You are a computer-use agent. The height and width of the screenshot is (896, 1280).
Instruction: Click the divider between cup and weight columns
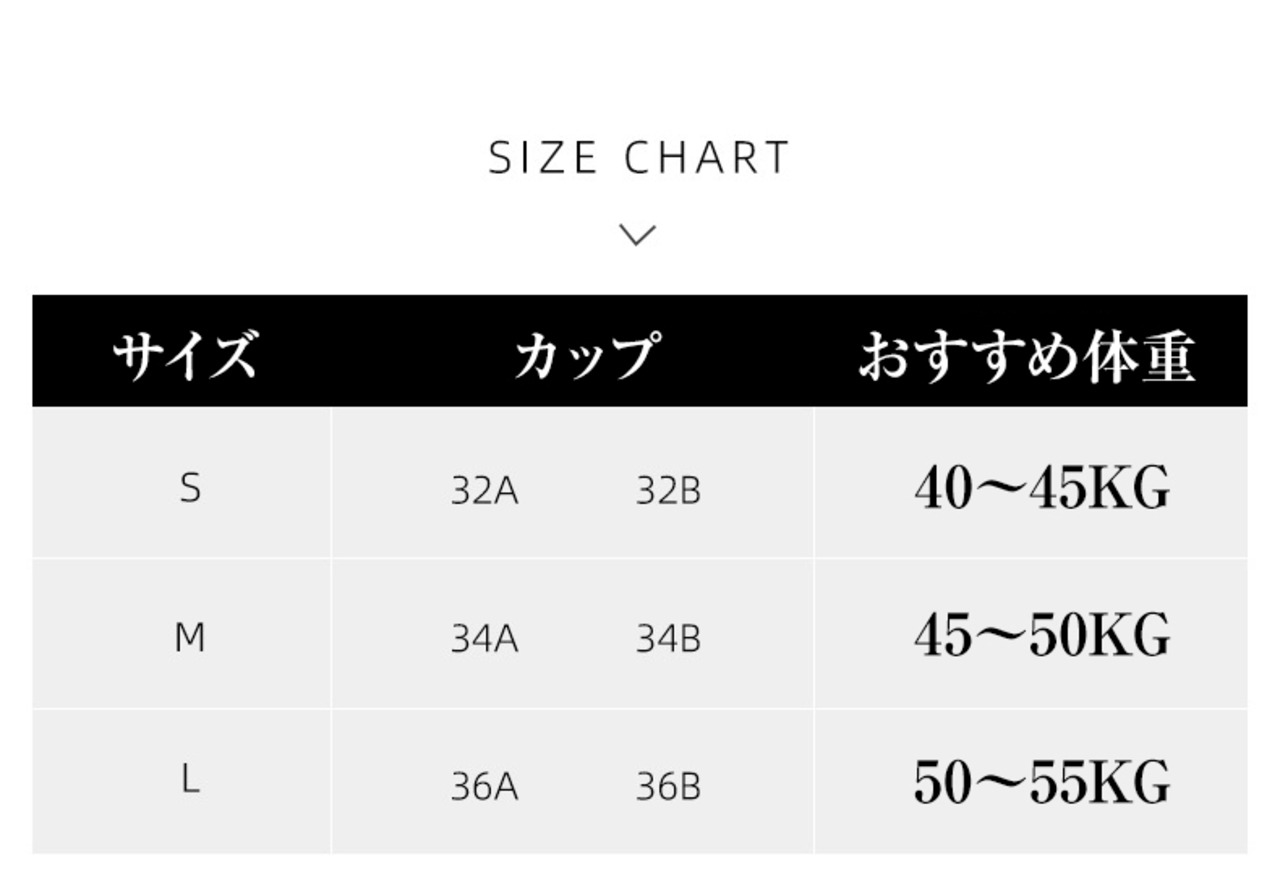click(814, 630)
